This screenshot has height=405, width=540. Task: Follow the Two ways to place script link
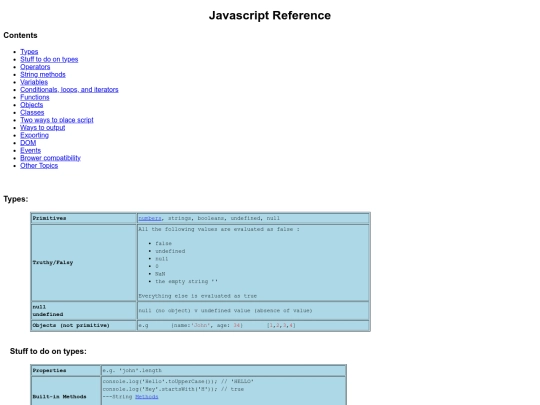tap(57, 120)
